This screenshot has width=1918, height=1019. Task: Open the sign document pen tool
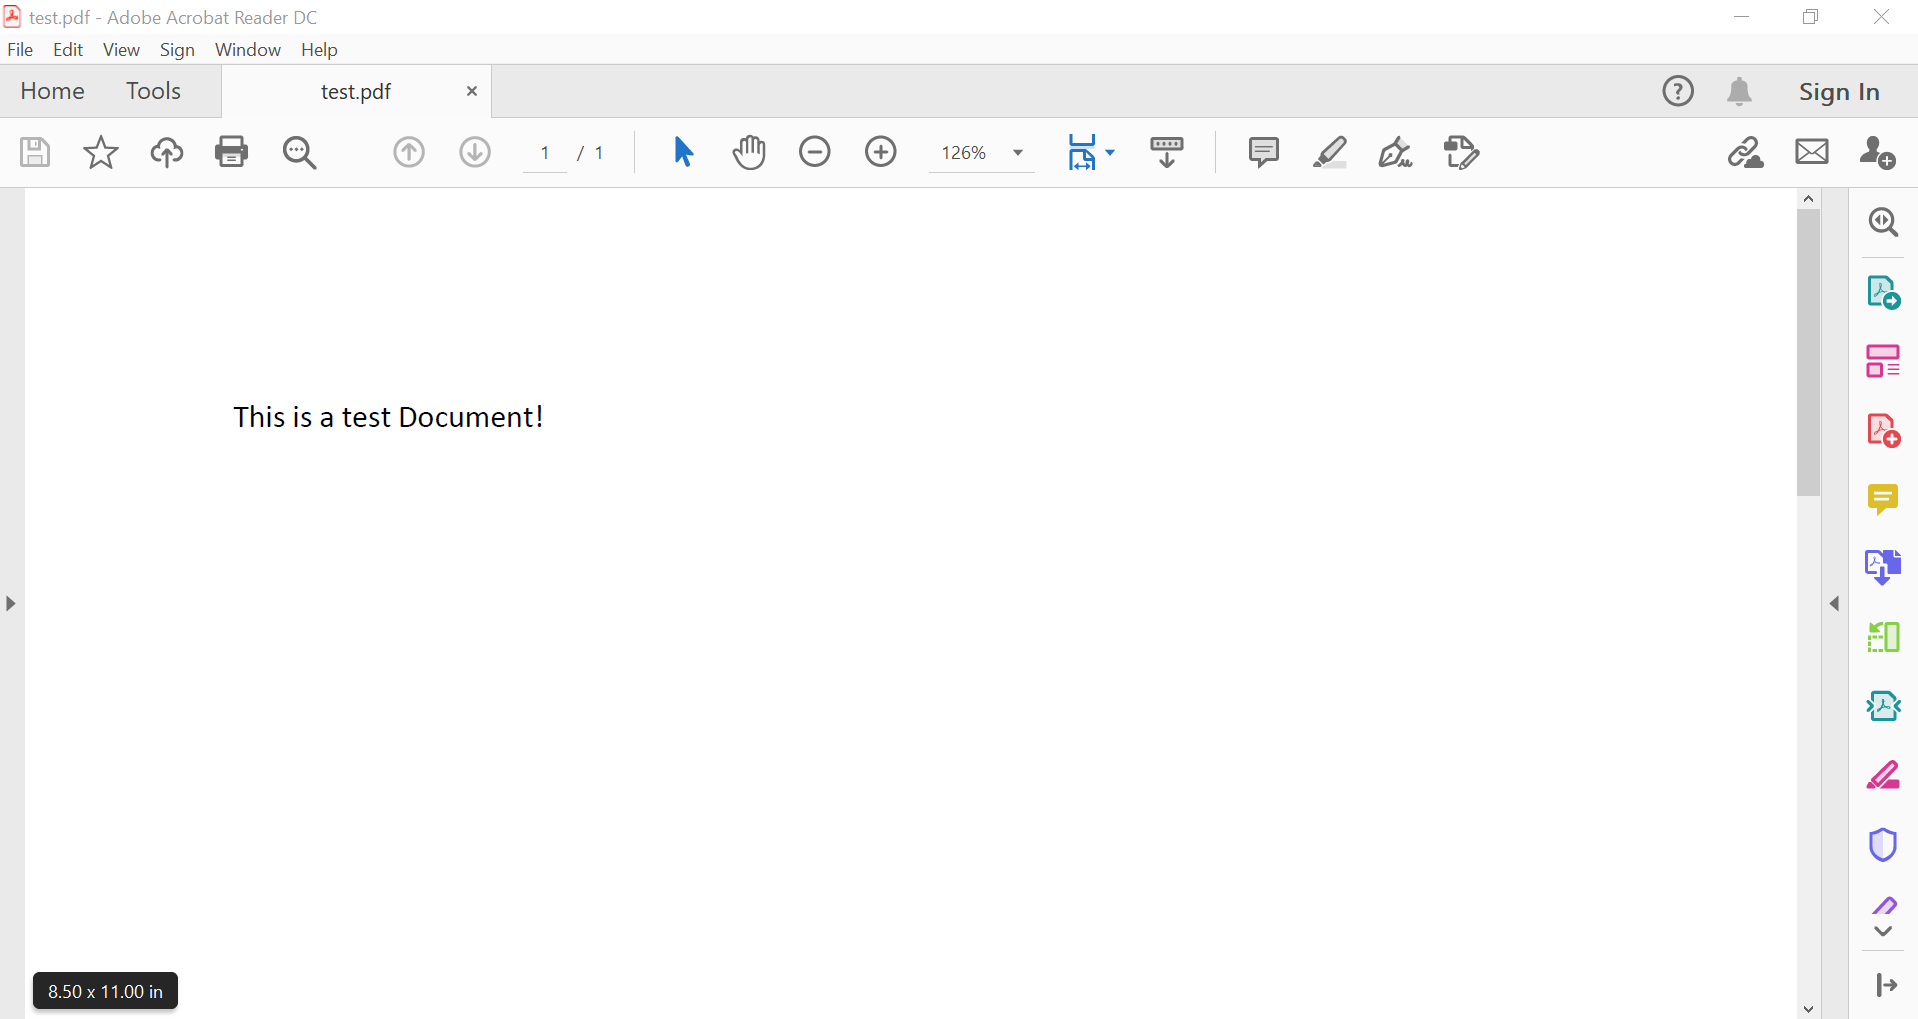pos(1396,152)
